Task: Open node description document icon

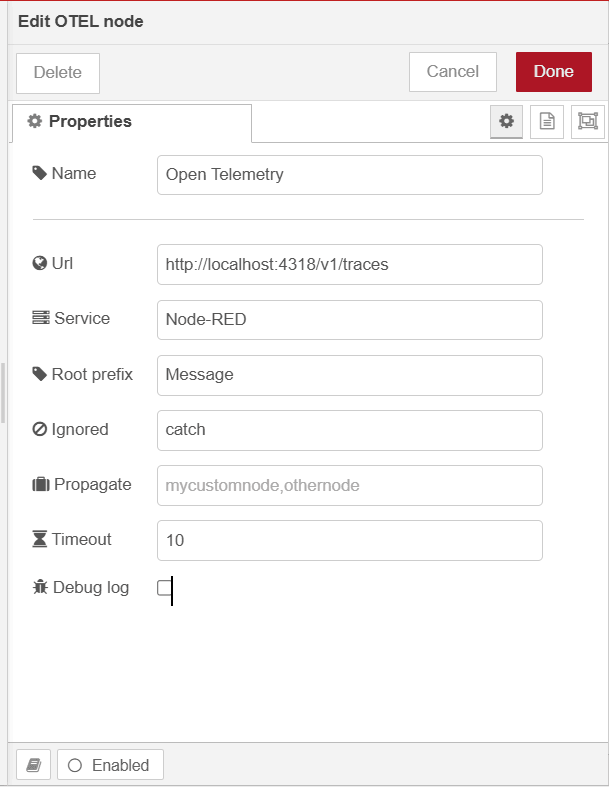Action: (x=547, y=121)
